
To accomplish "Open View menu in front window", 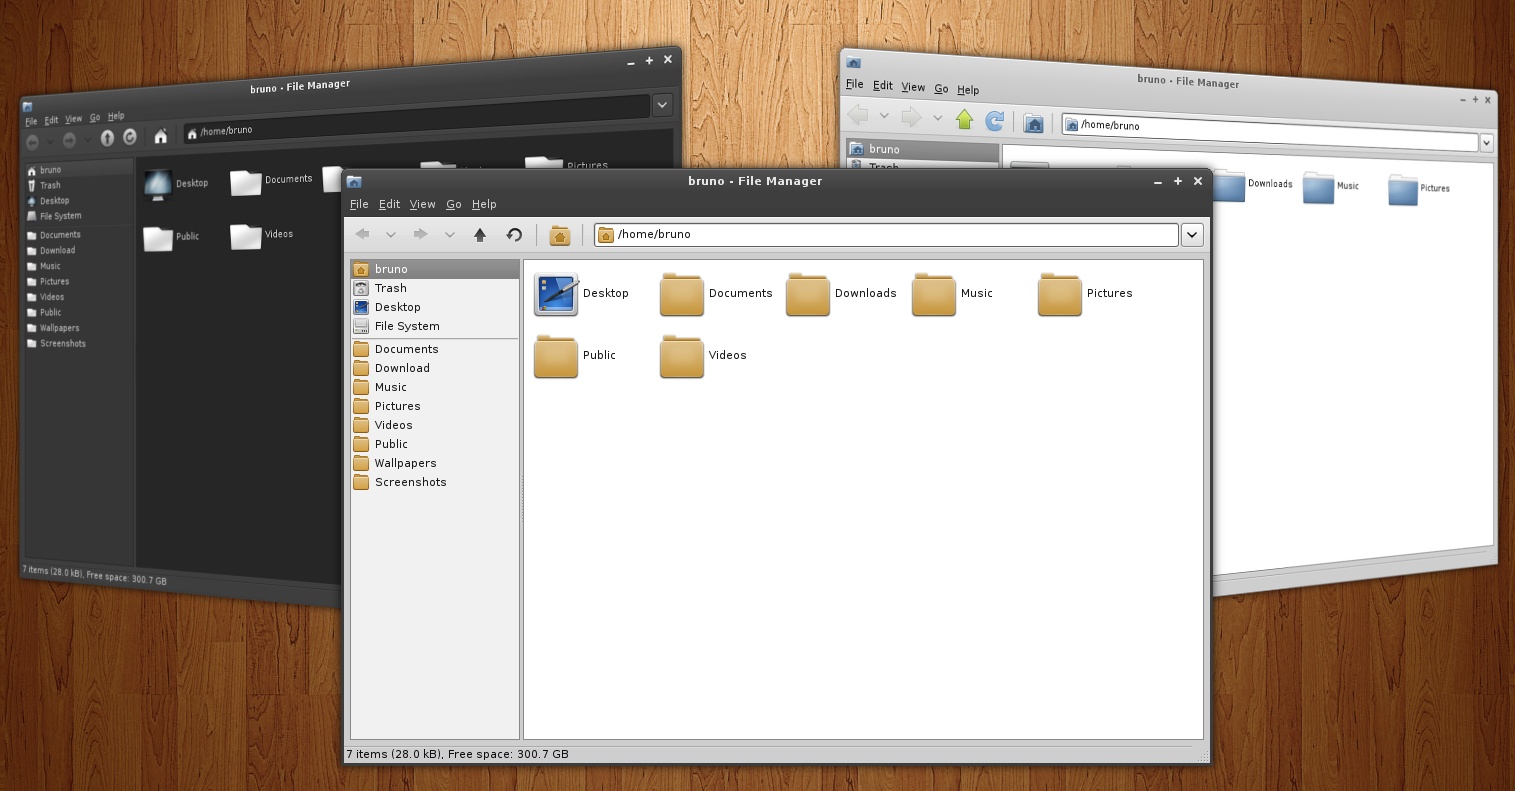I will 422,204.
